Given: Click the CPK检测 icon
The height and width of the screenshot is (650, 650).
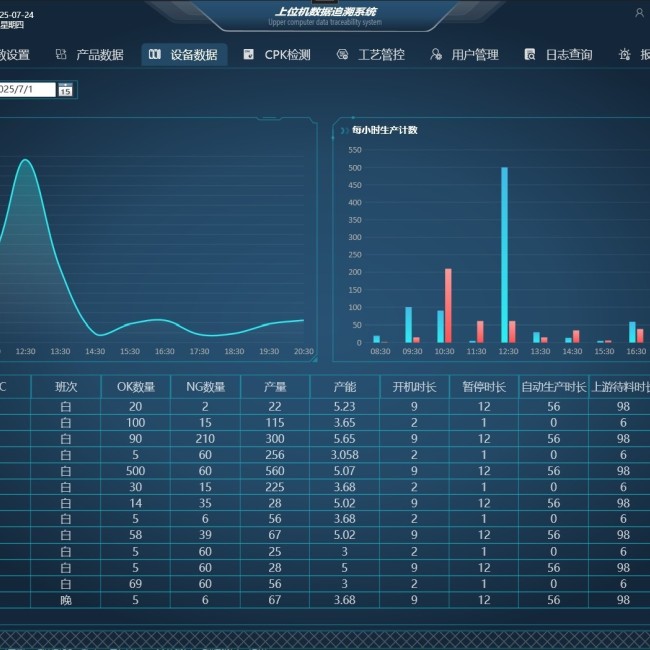Looking at the screenshot, I should [x=248, y=54].
